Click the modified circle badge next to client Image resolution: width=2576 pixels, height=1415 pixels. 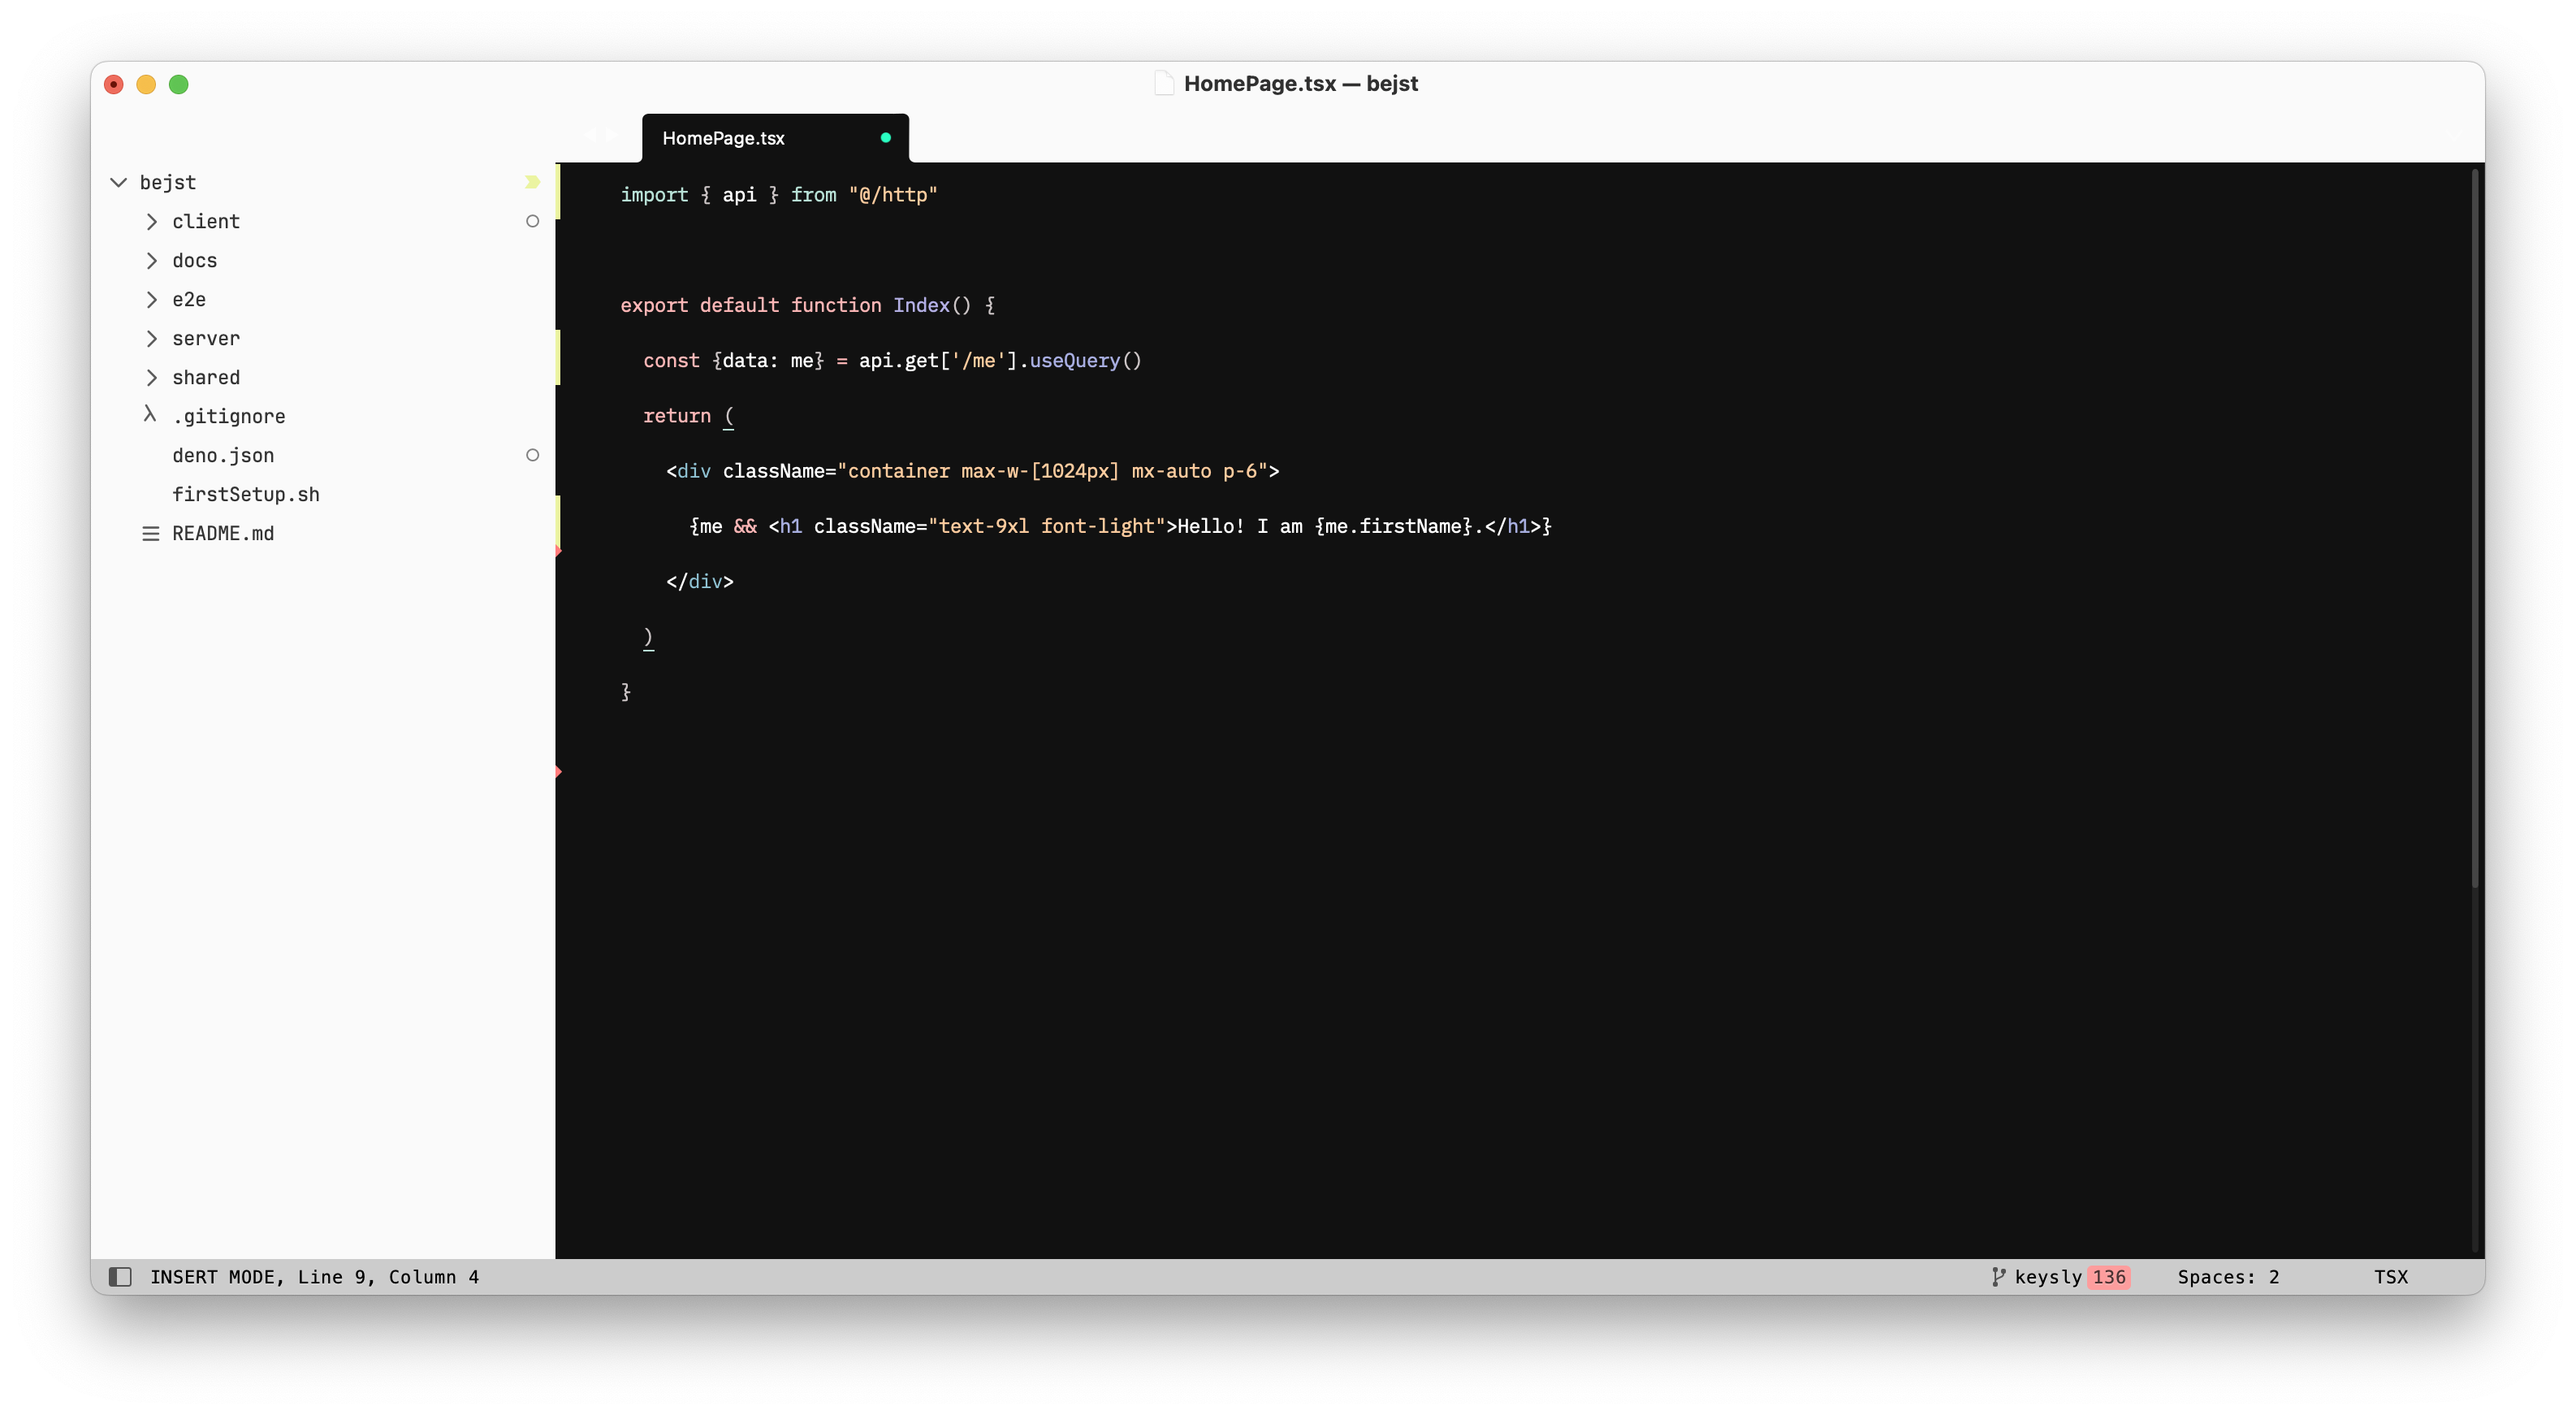point(532,221)
